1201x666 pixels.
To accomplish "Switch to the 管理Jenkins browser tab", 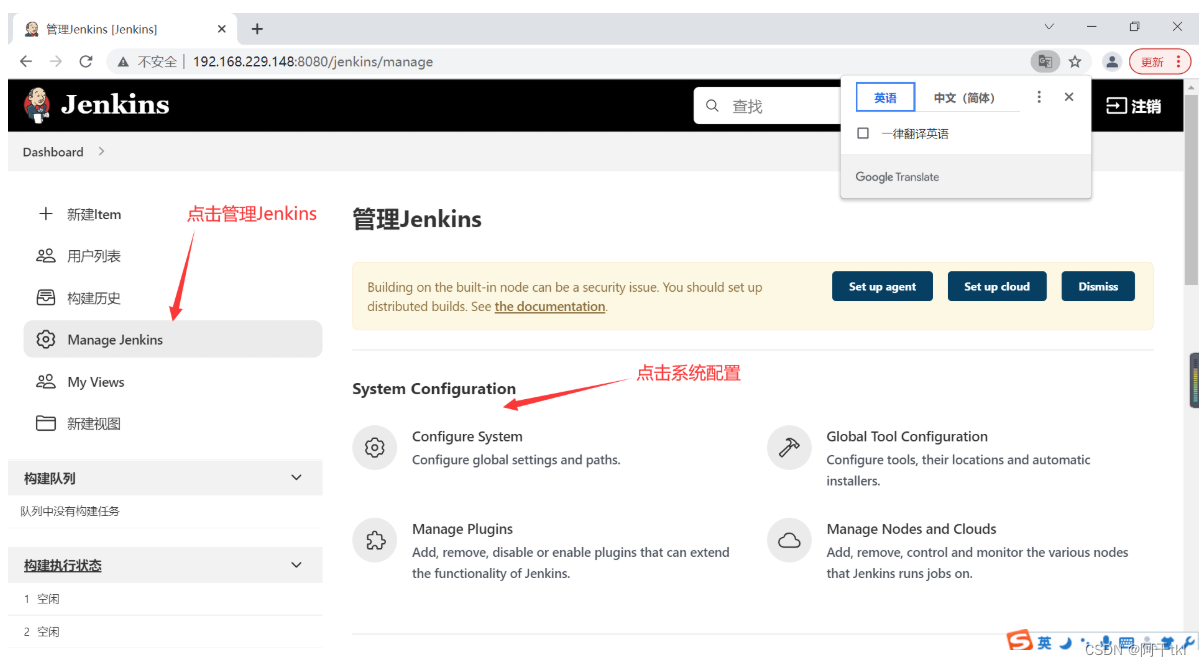I will [x=122, y=29].
